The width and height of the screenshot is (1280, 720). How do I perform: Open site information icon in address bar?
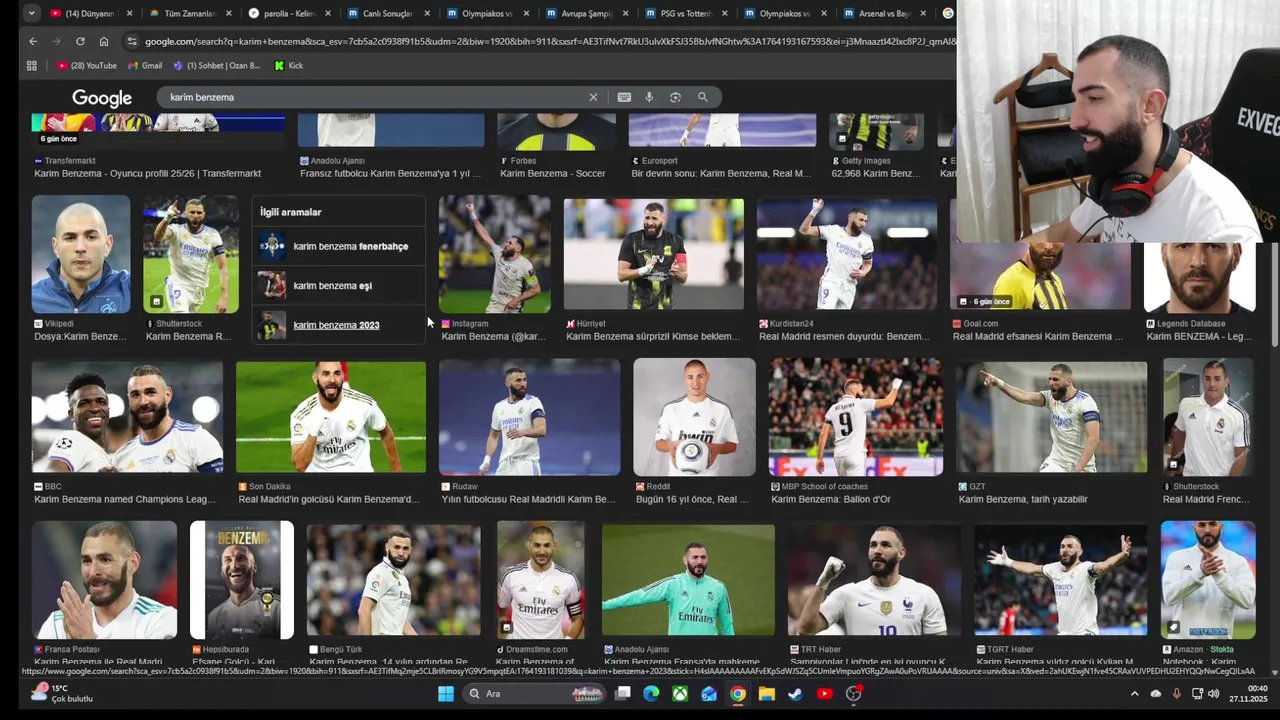pyautogui.click(x=131, y=41)
